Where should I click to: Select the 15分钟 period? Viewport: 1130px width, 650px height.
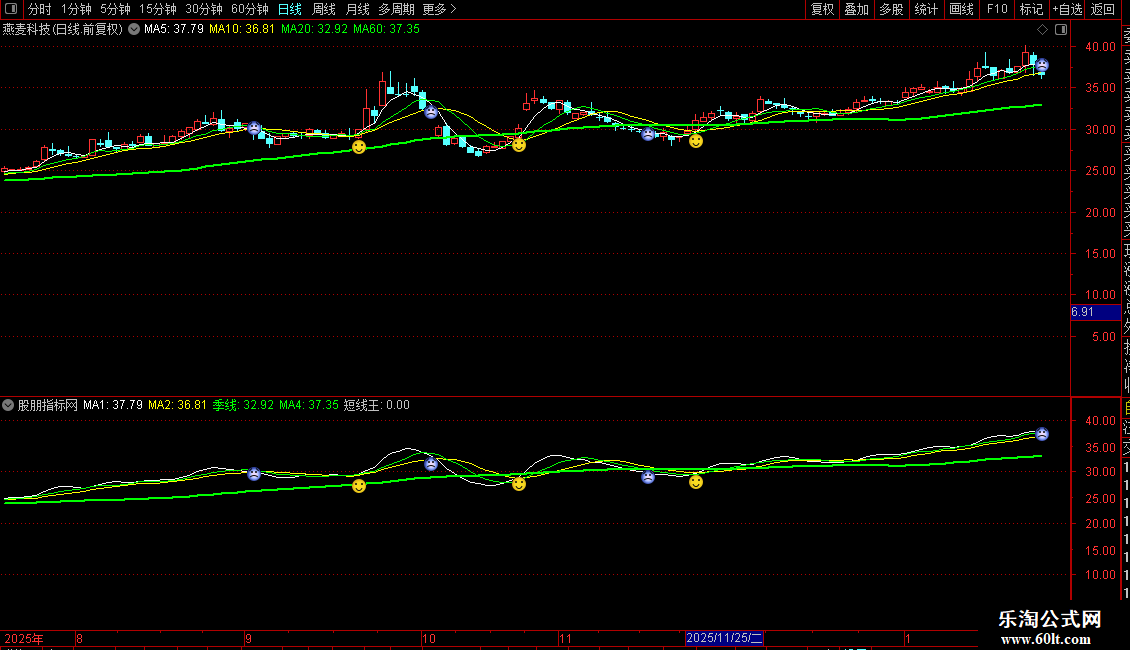point(157,9)
